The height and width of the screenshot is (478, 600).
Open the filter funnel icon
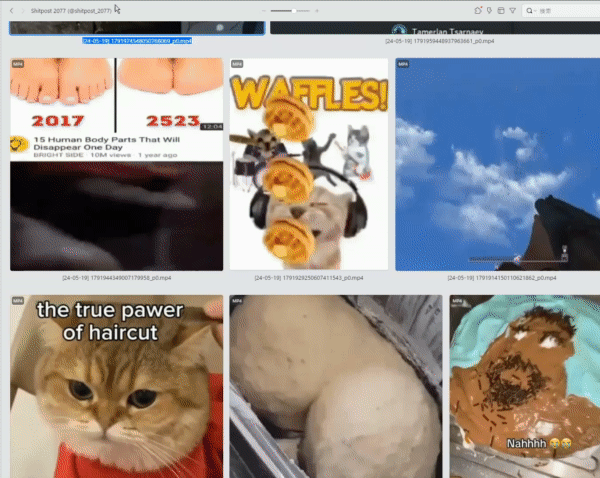click(x=513, y=11)
